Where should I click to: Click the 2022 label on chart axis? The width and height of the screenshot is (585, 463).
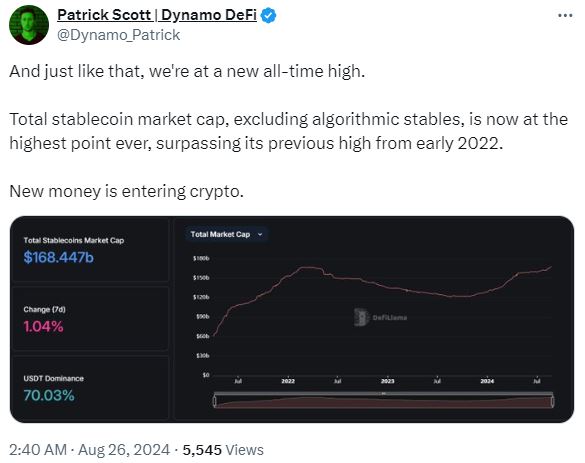pos(288,381)
